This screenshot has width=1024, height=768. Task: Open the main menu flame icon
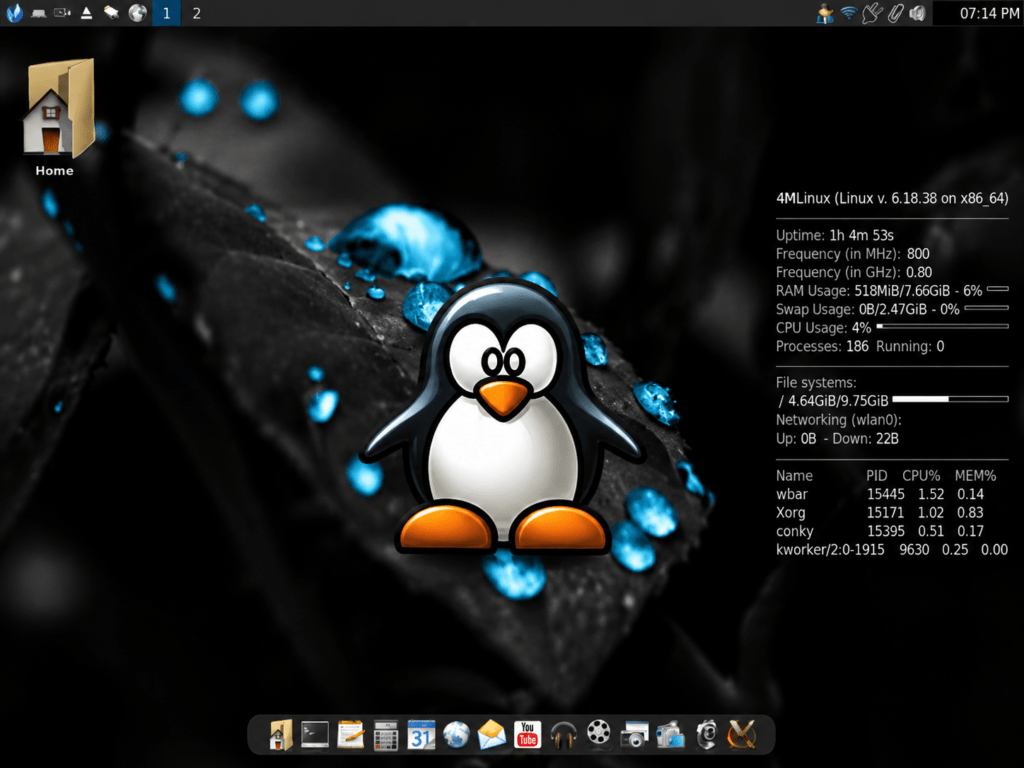click(x=14, y=13)
